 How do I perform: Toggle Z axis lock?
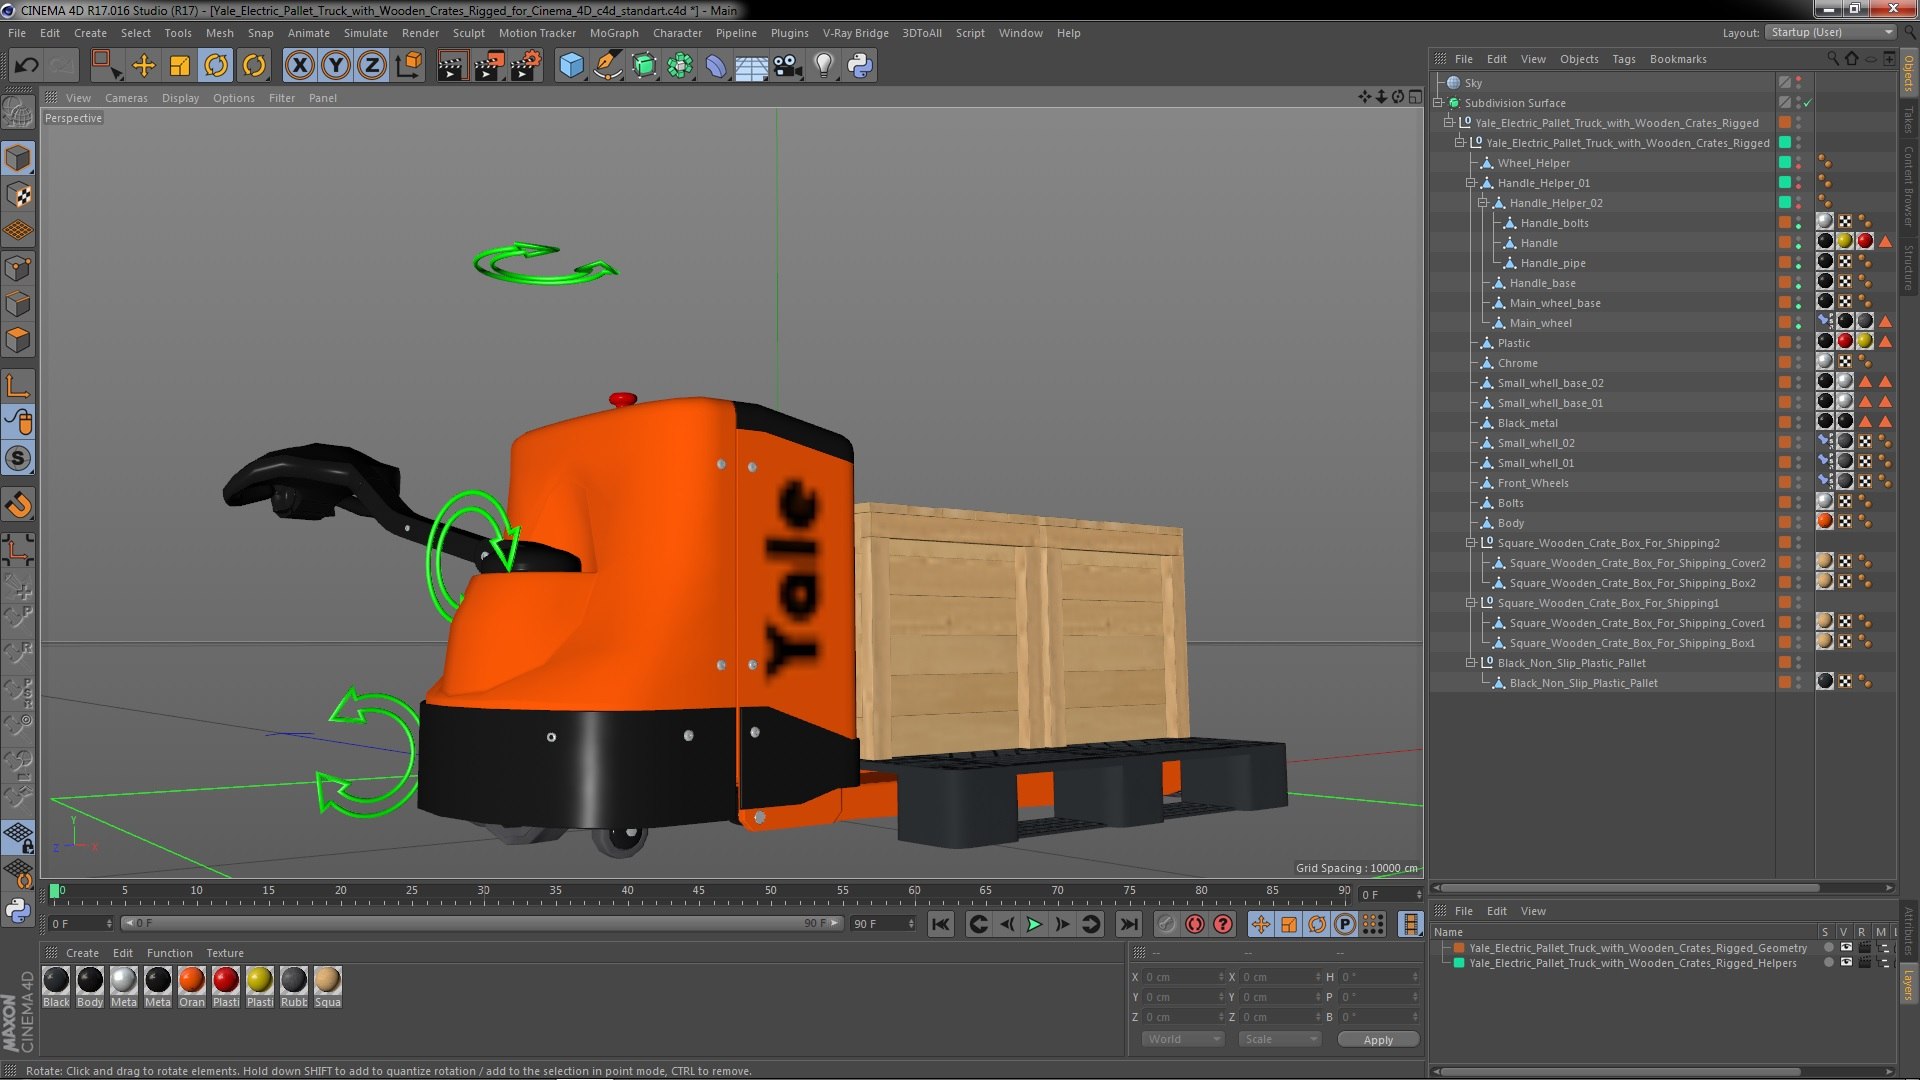click(x=372, y=66)
